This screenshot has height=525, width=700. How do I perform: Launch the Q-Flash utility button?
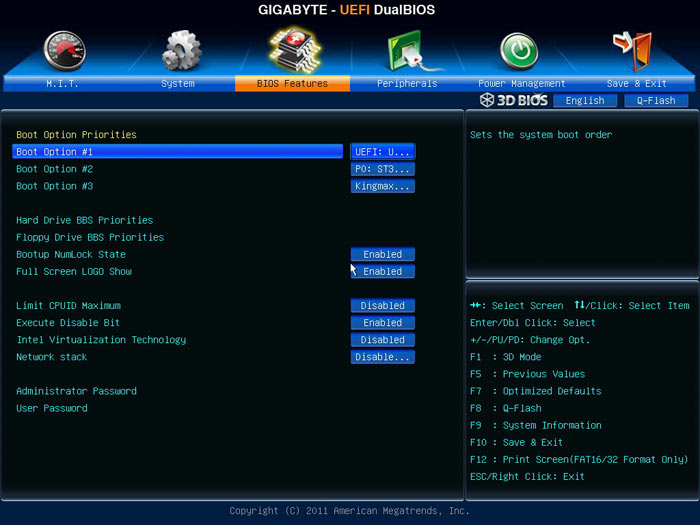coord(656,100)
